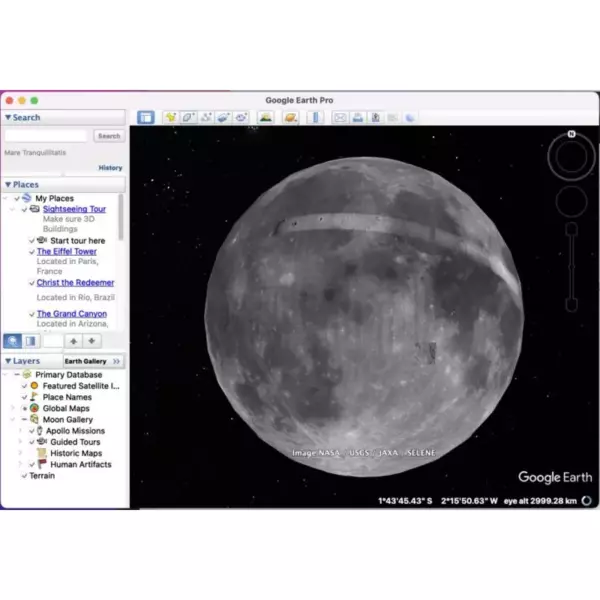Click the Record a Tour icon
The height and width of the screenshot is (600, 600).
[241, 117]
